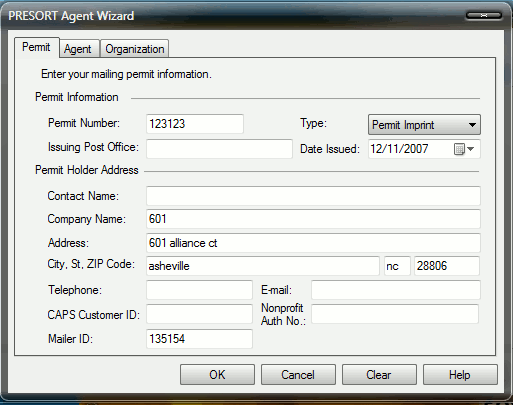513x405 pixels.
Task: Click the Contact Name field
Action: point(313,196)
